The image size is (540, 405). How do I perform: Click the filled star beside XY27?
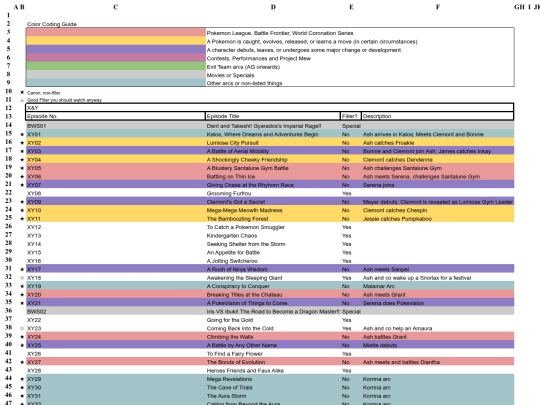coord(22,362)
